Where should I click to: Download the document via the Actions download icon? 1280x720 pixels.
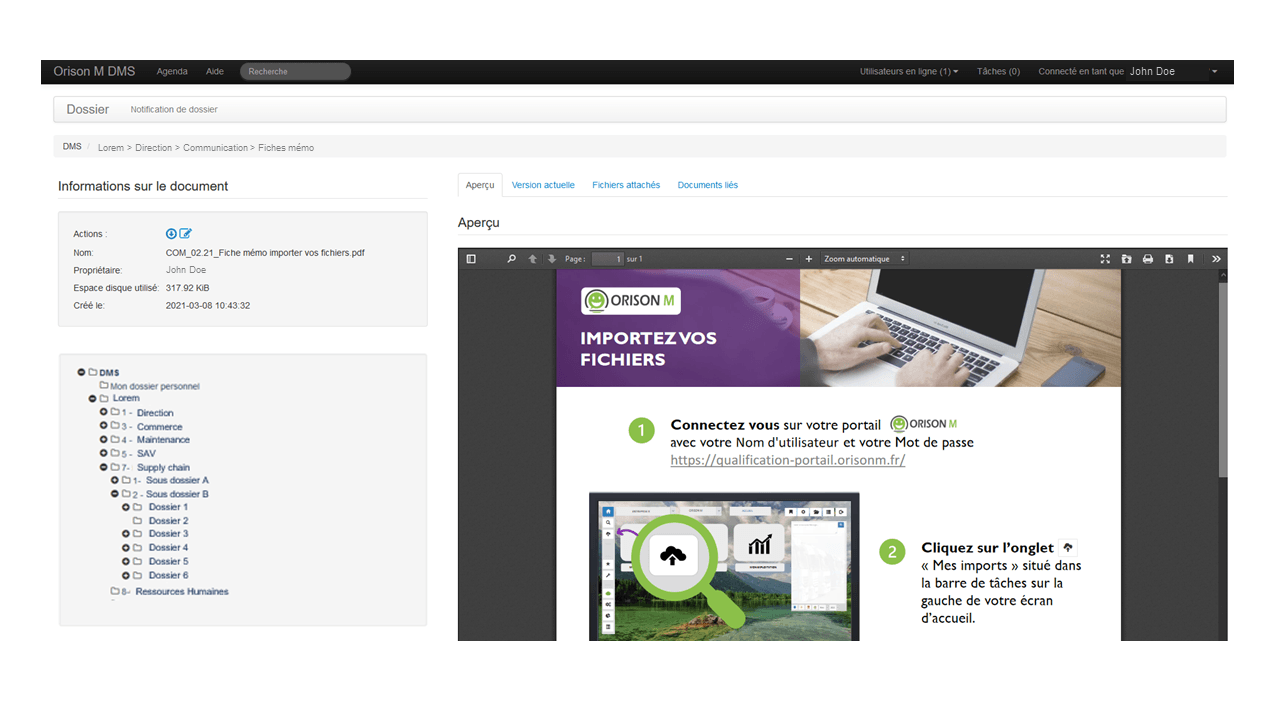pos(171,234)
